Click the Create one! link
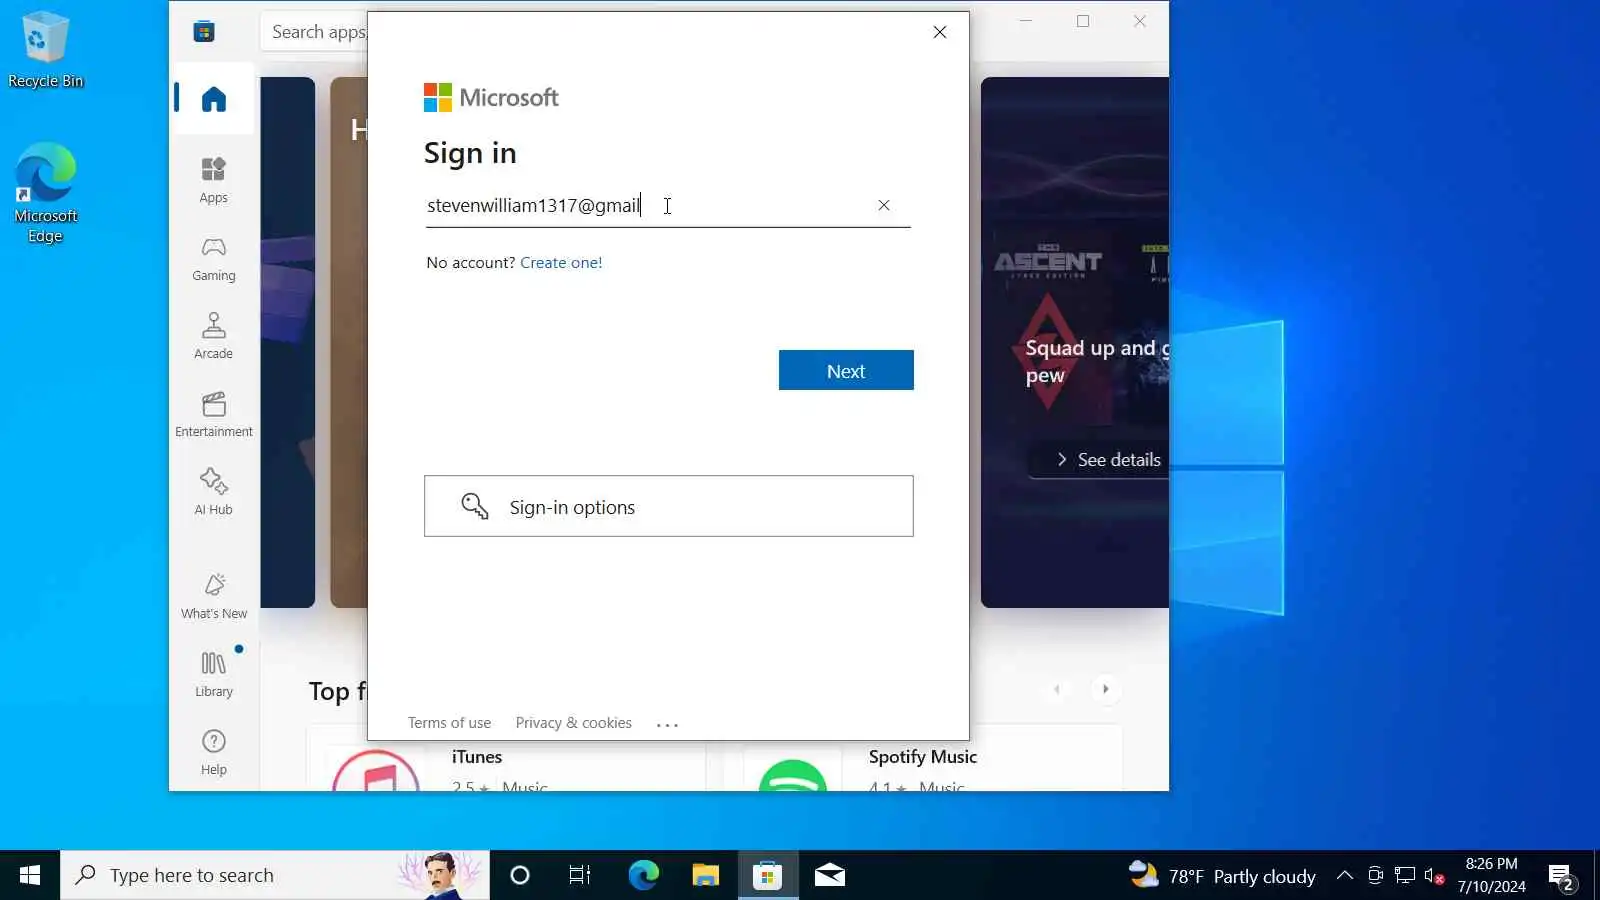Viewport: 1600px width, 900px height. pyautogui.click(x=561, y=263)
